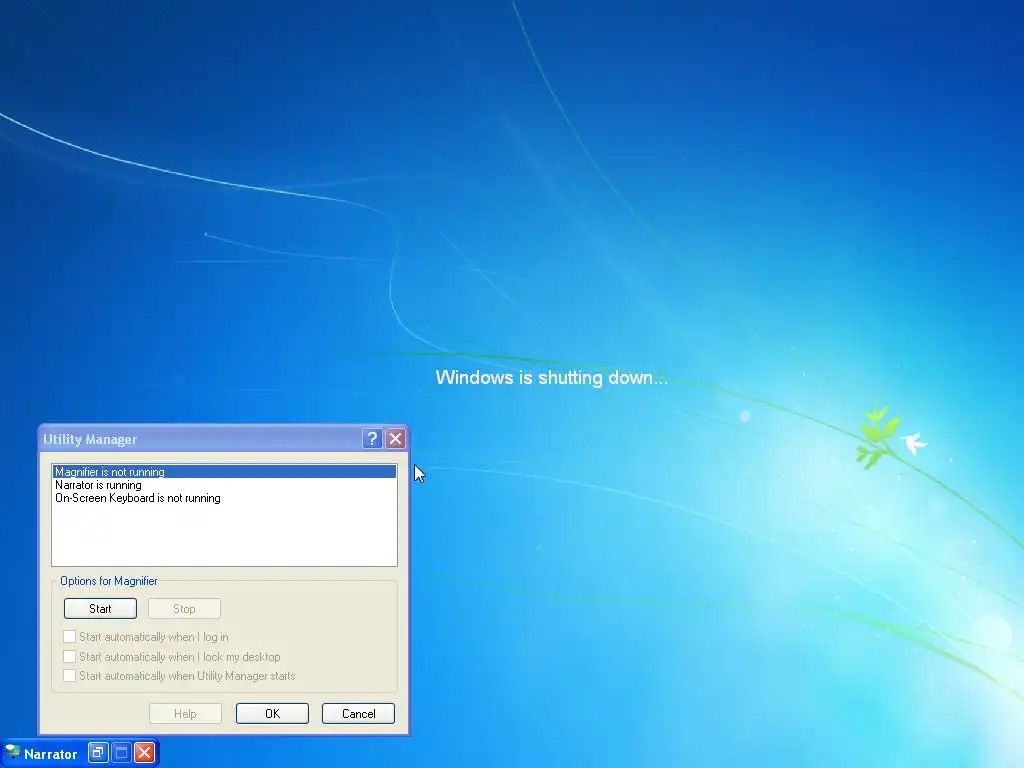The height and width of the screenshot is (768, 1024).
Task: Restore the minimized Narrator window
Action: [98, 753]
